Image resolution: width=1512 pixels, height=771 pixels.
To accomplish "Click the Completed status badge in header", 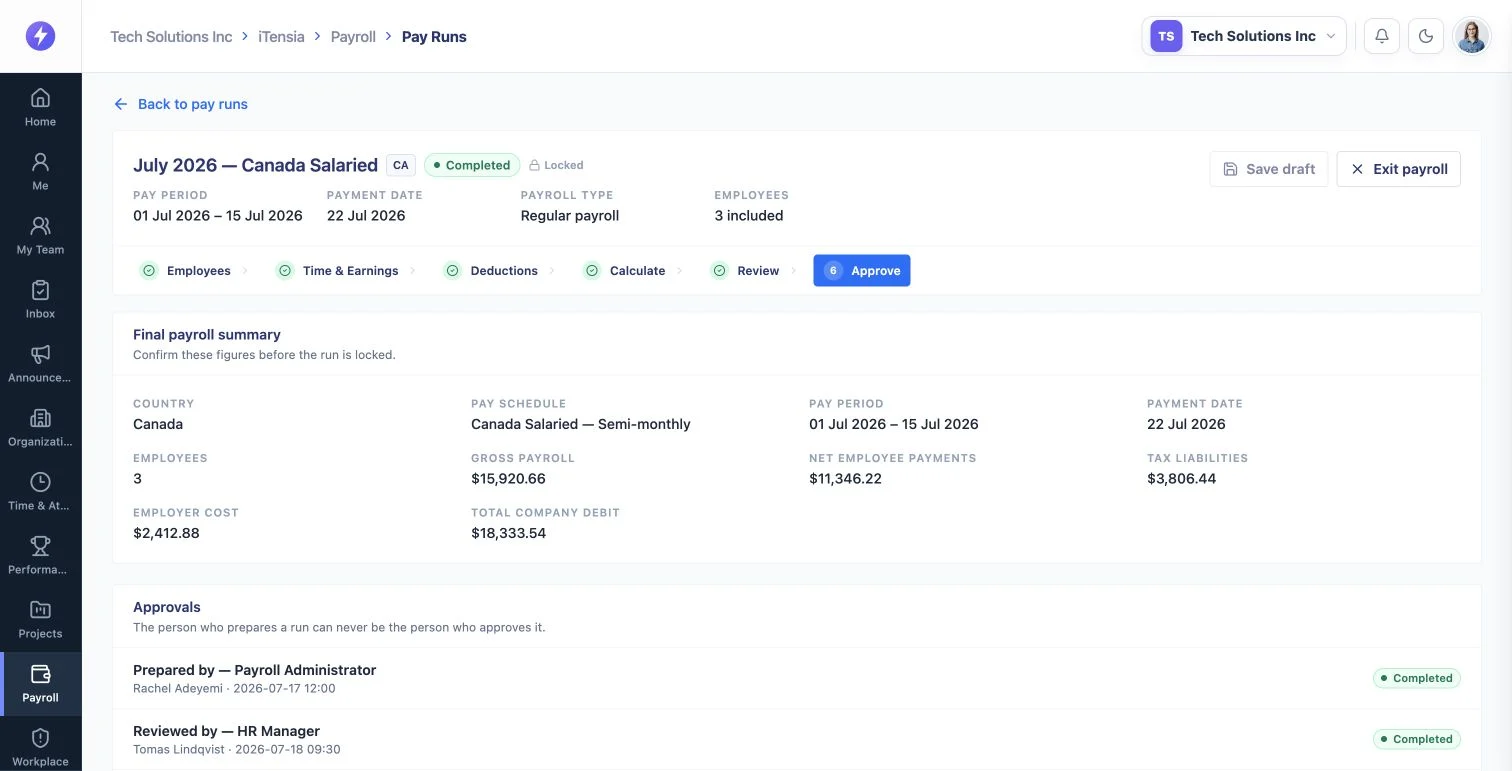I will (472, 165).
